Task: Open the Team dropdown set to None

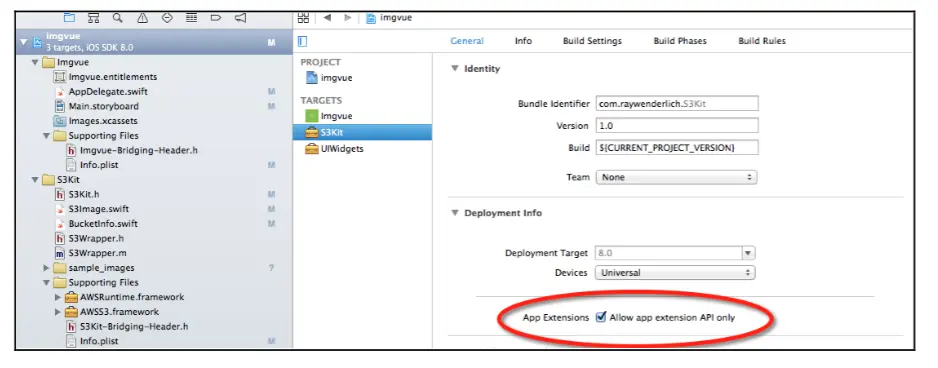Action: tap(676, 178)
